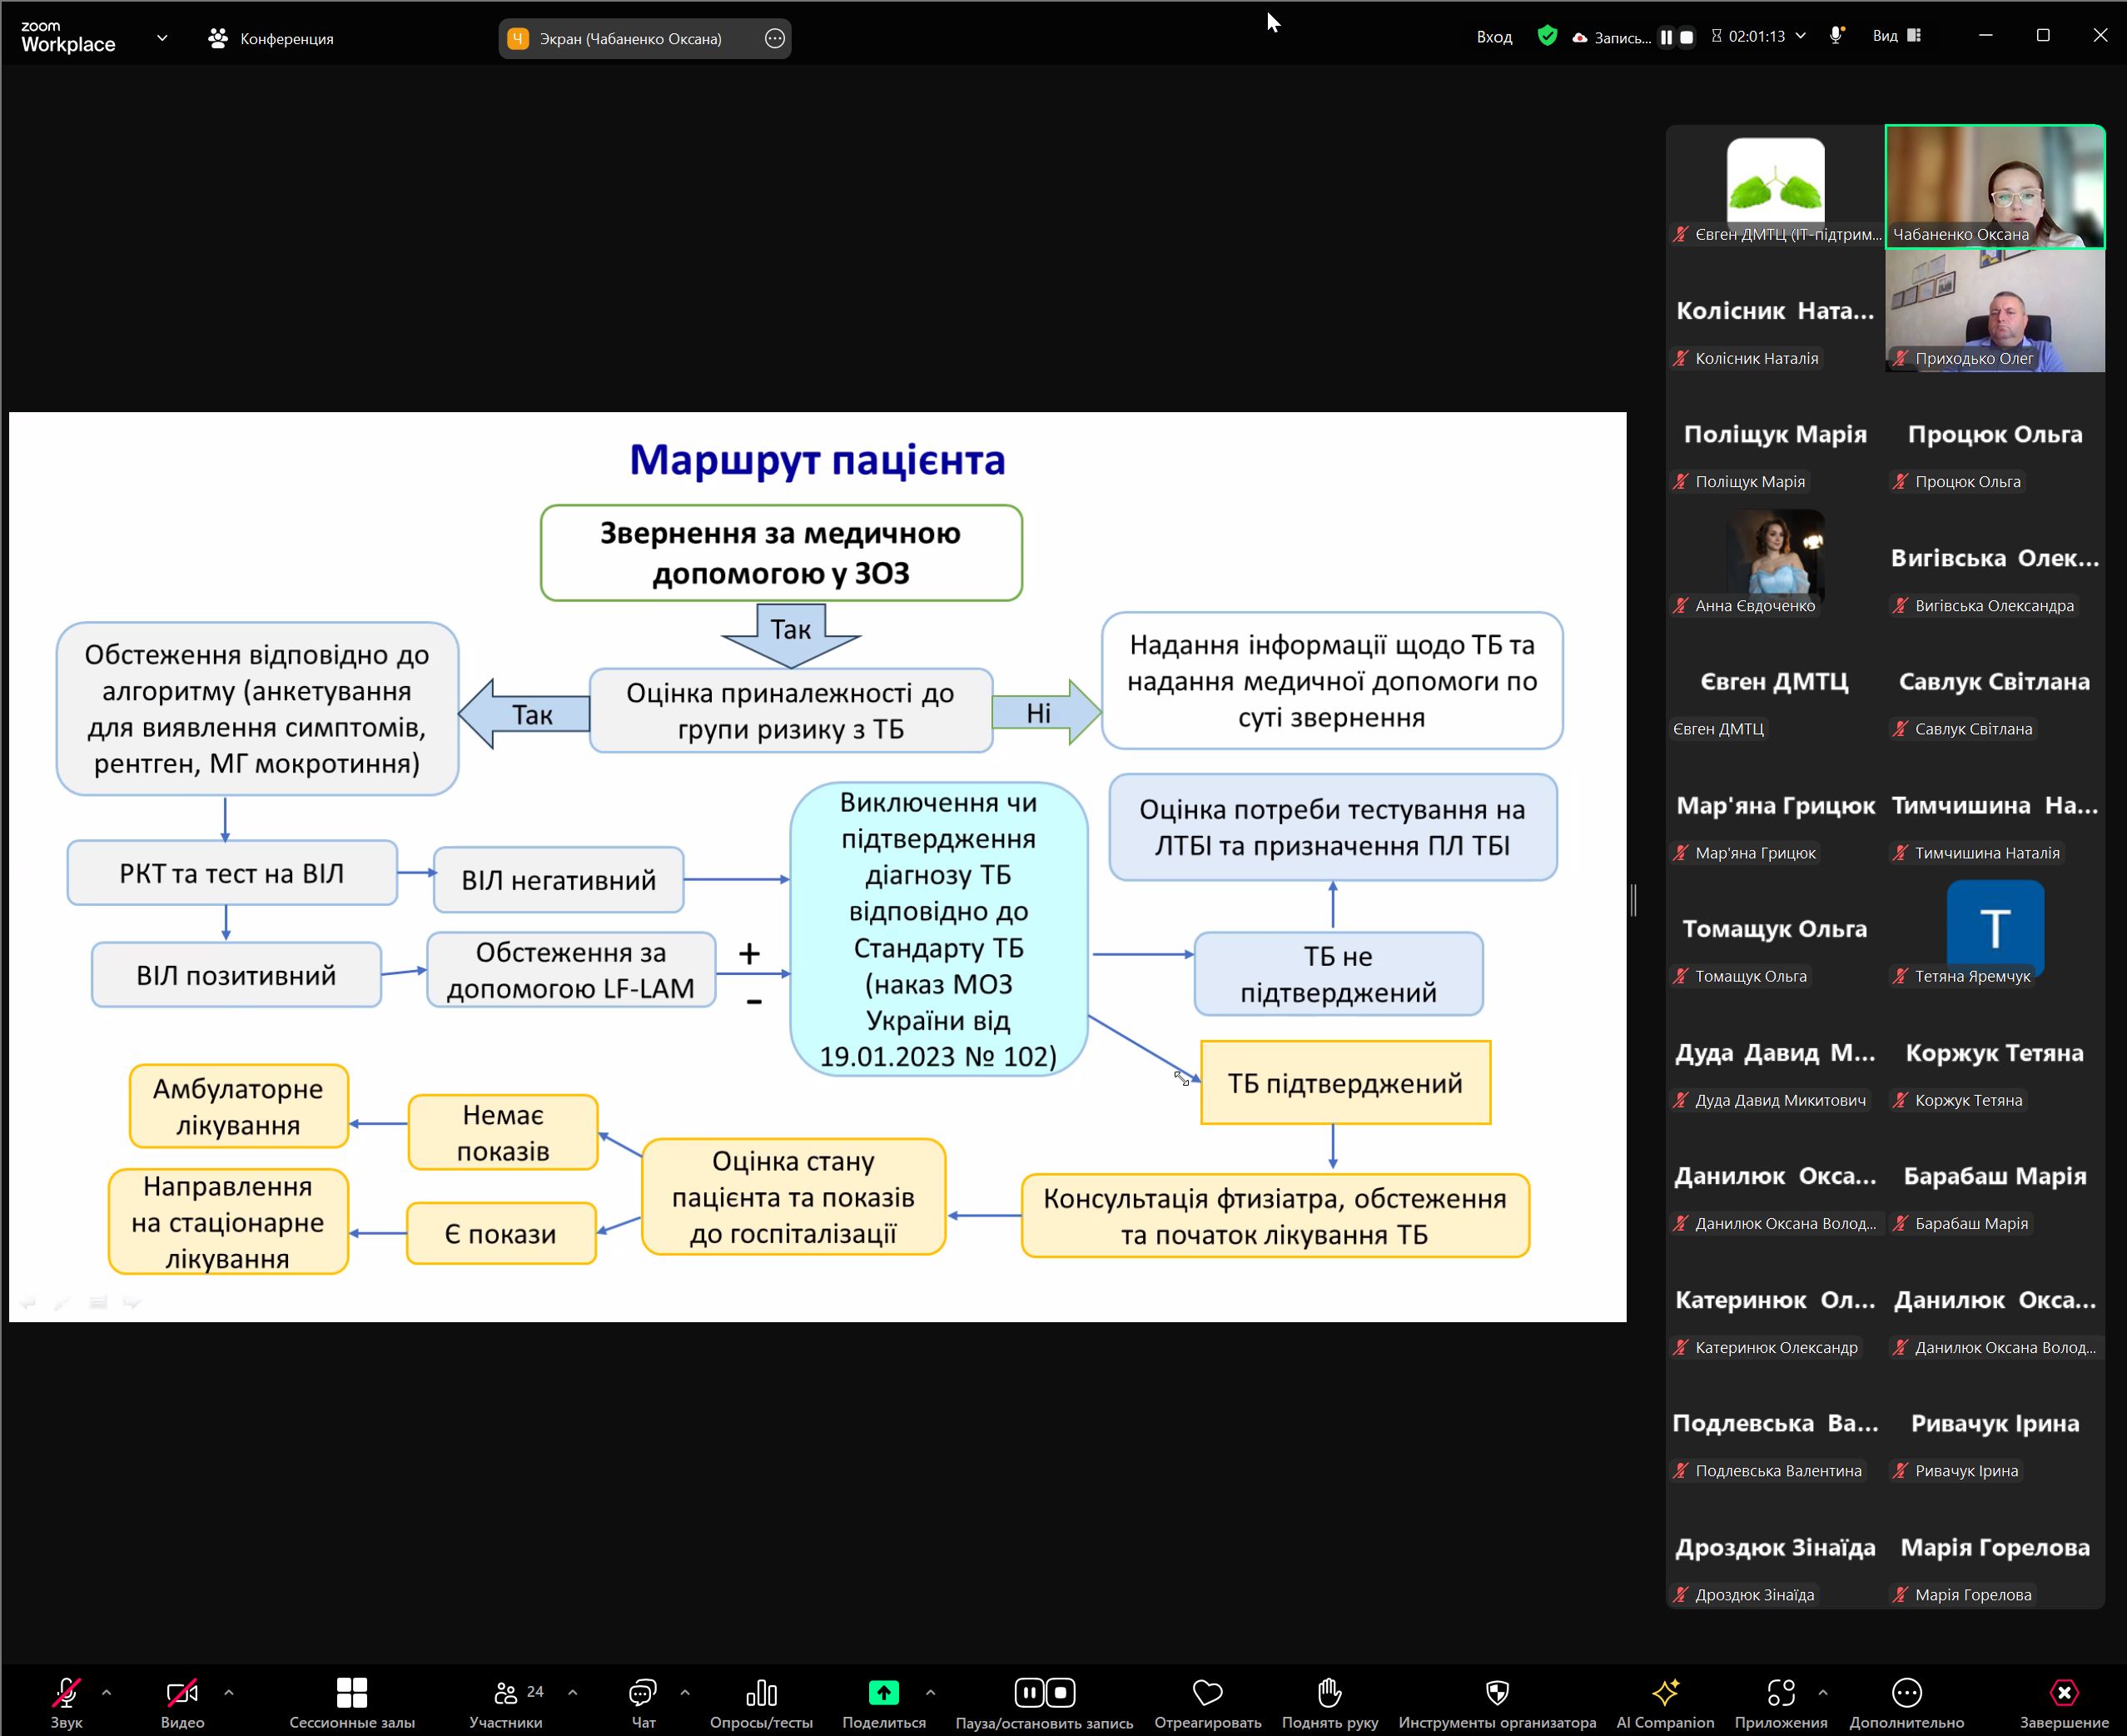
Task: Raise hand with Поднять руку icon
Action: click(1329, 1692)
